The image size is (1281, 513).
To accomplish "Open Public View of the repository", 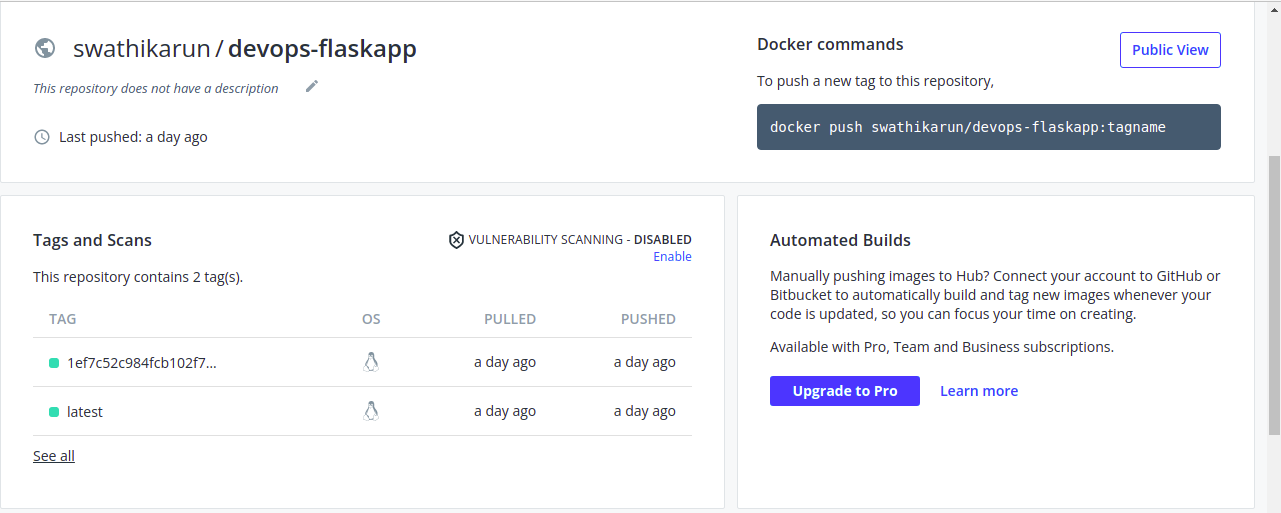I will click(1170, 50).
